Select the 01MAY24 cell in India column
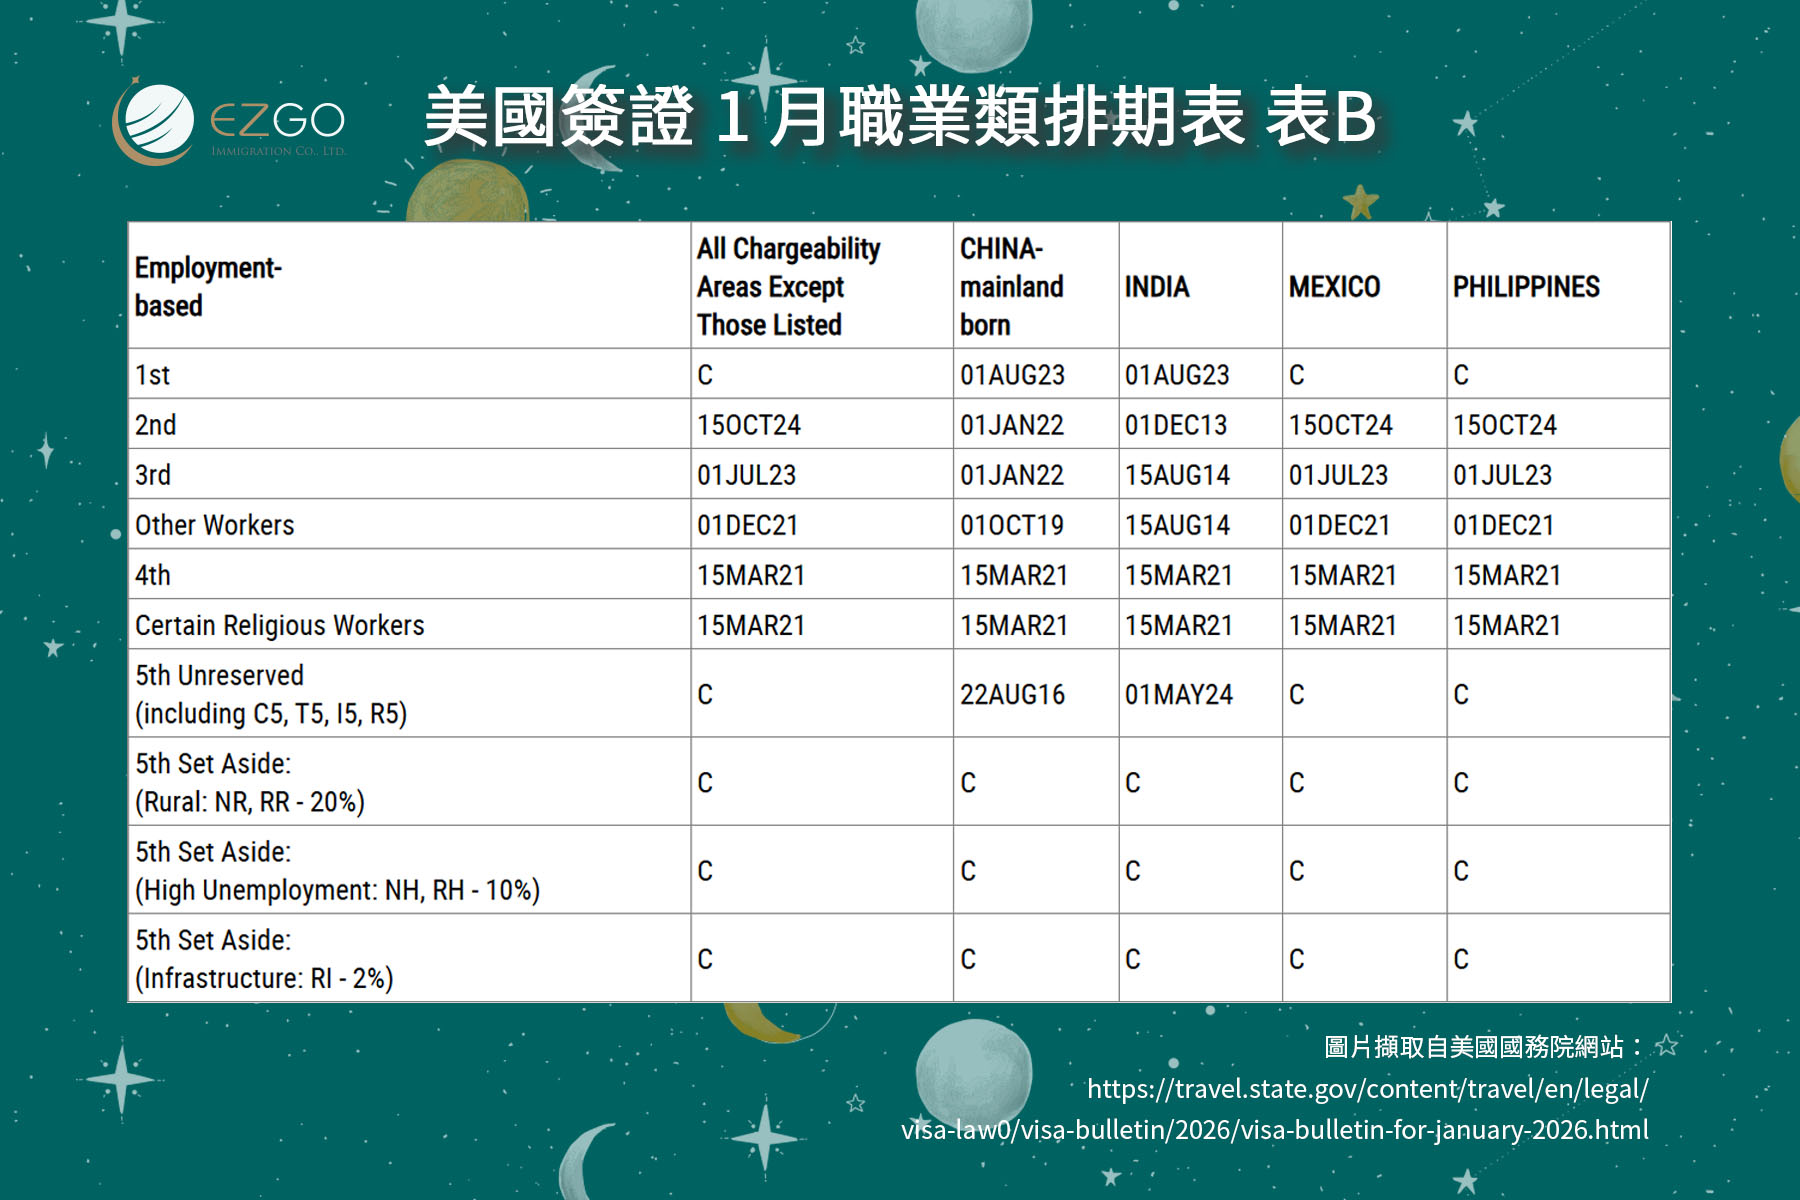Image resolution: width=1800 pixels, height=1200 pixels. (x=1178, y=694)
